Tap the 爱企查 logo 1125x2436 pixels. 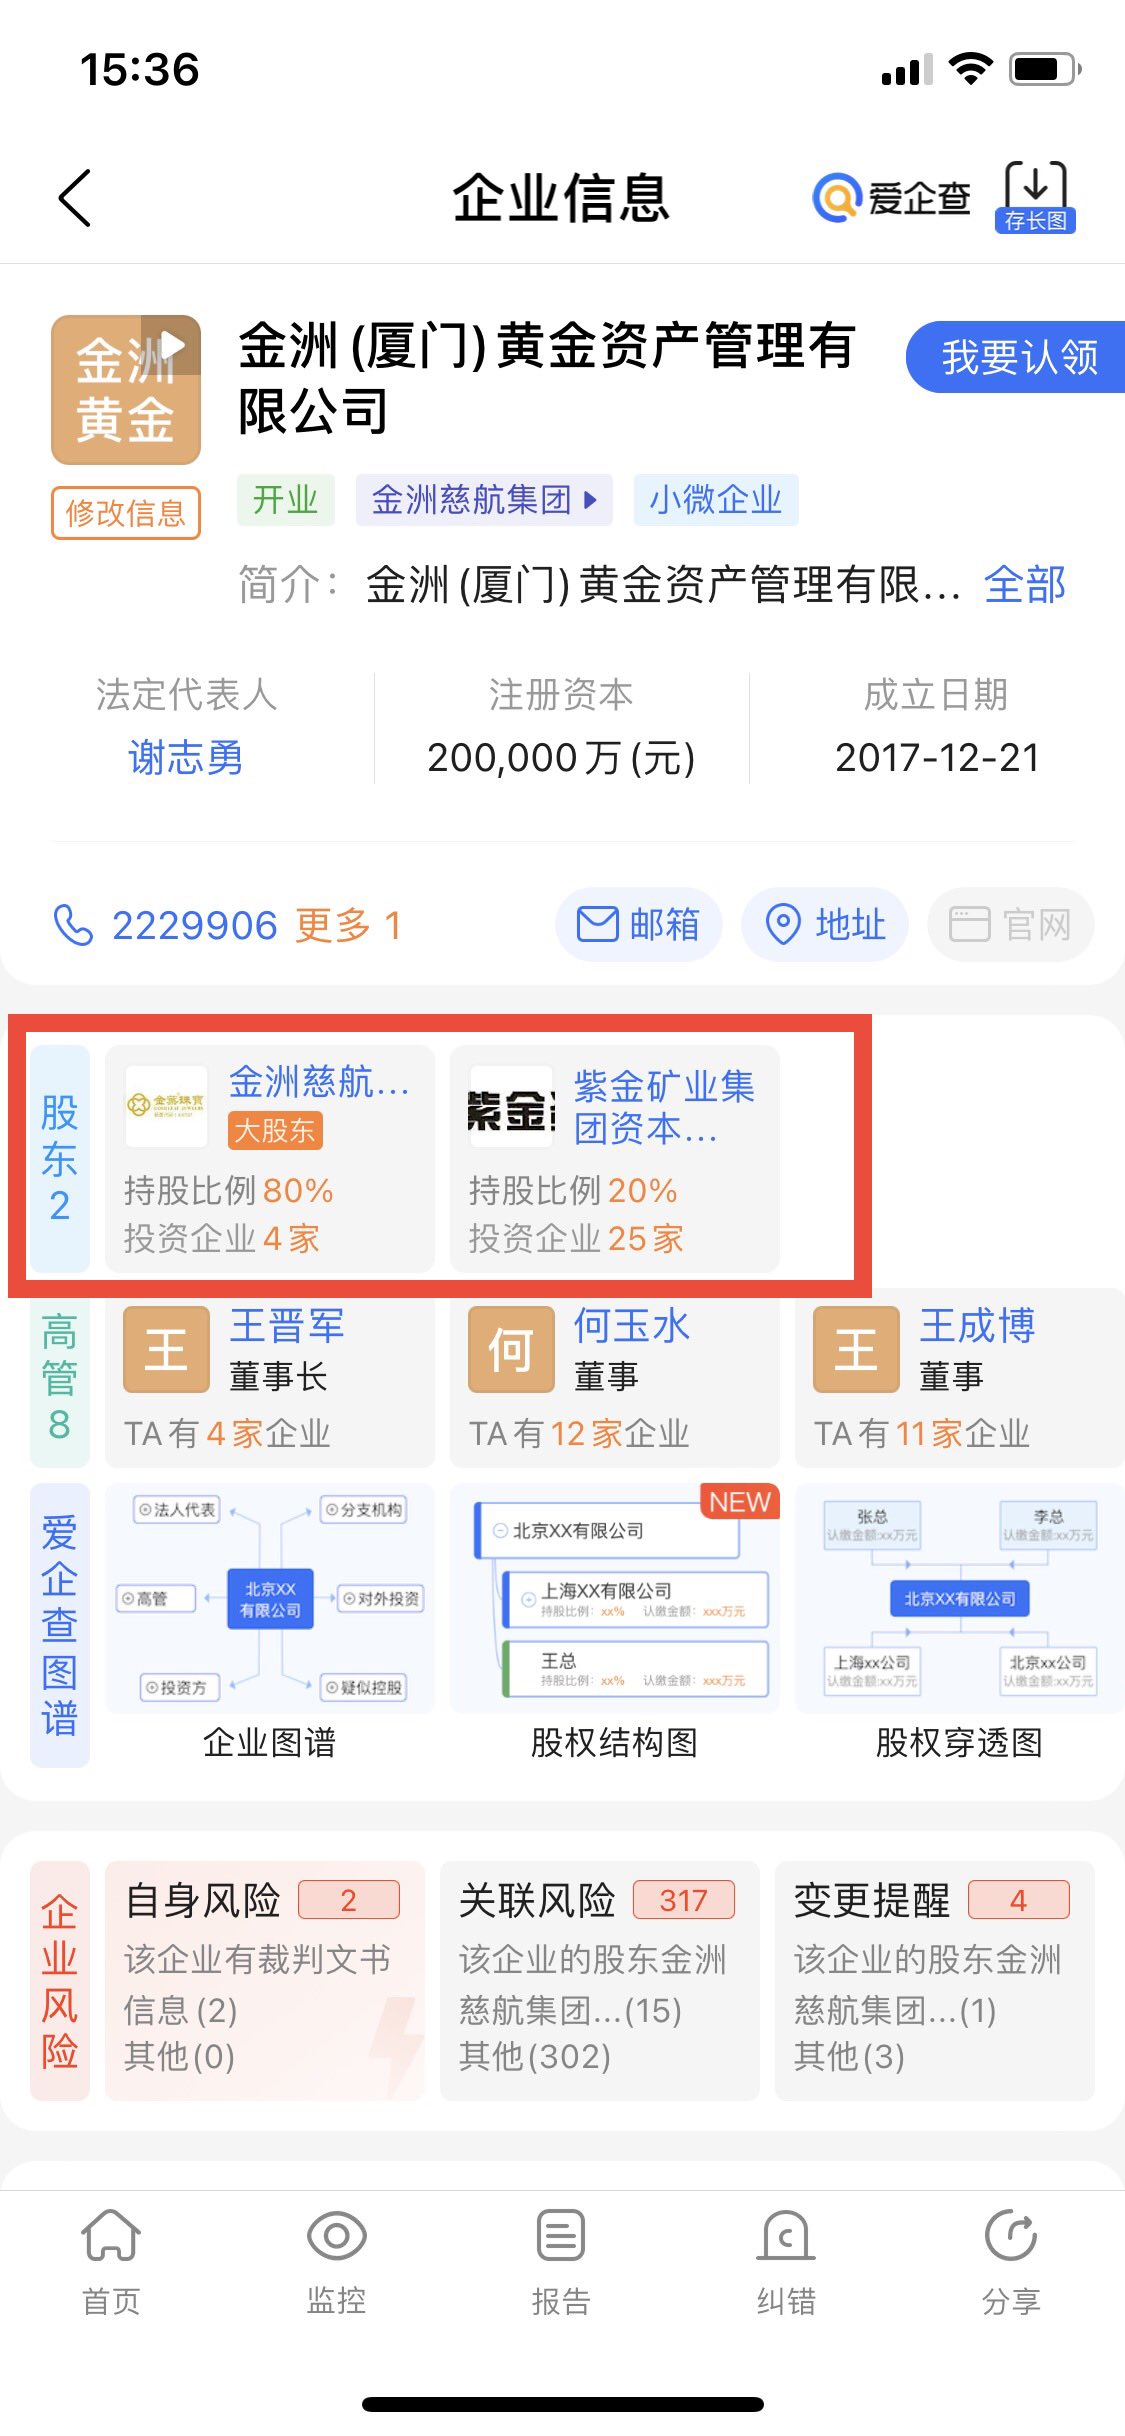891,197
